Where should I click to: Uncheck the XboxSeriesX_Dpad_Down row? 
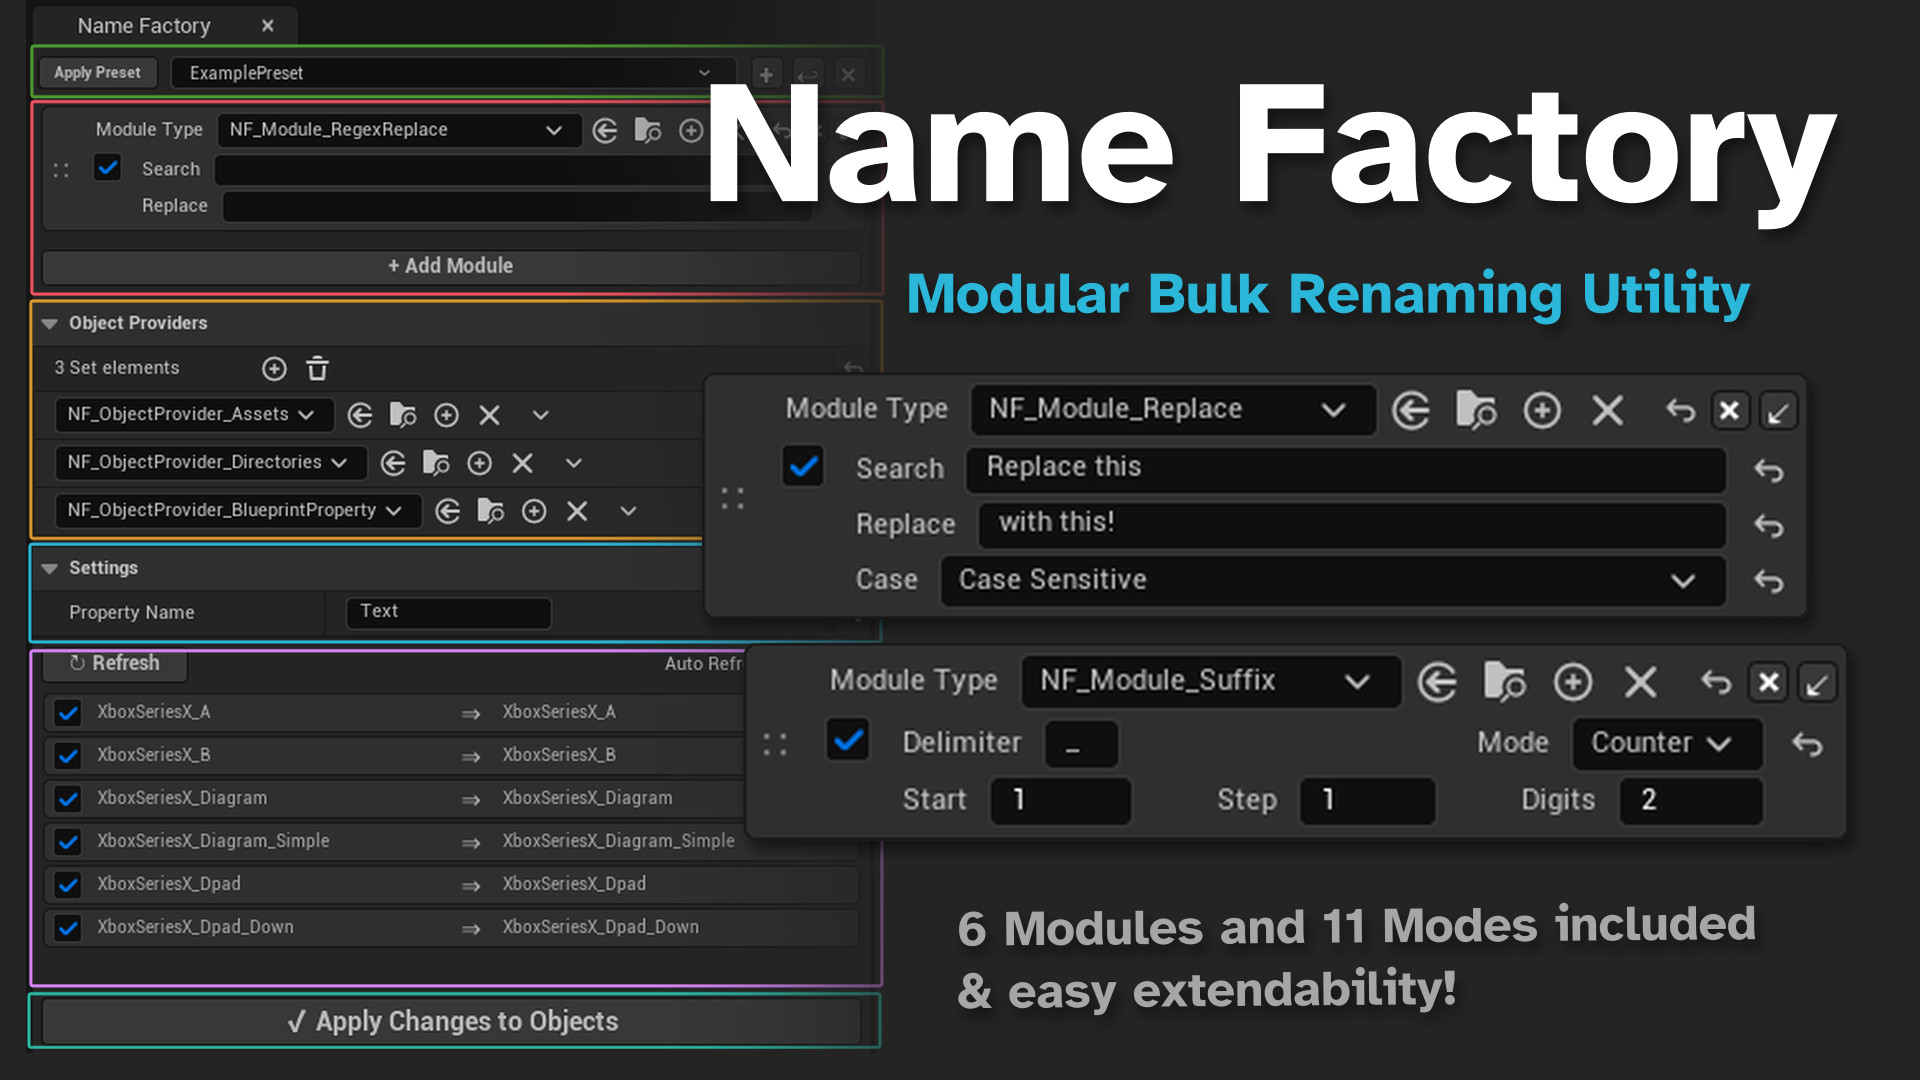click(x=68, y=928)
